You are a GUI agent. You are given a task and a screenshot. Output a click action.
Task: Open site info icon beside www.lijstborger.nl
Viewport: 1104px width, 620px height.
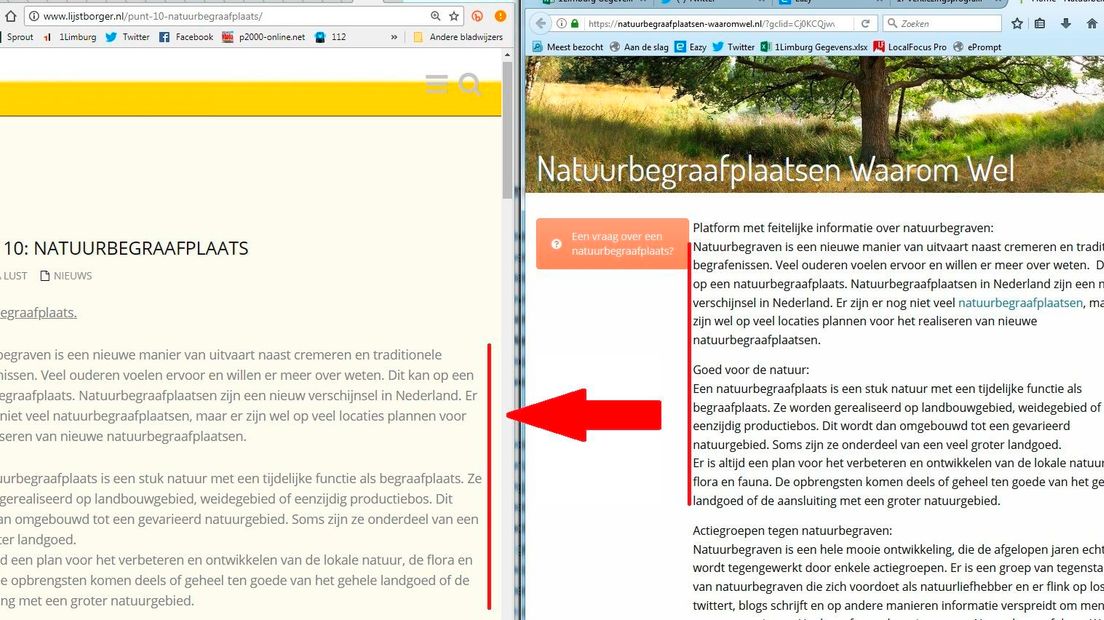click(x=34, y=15)
